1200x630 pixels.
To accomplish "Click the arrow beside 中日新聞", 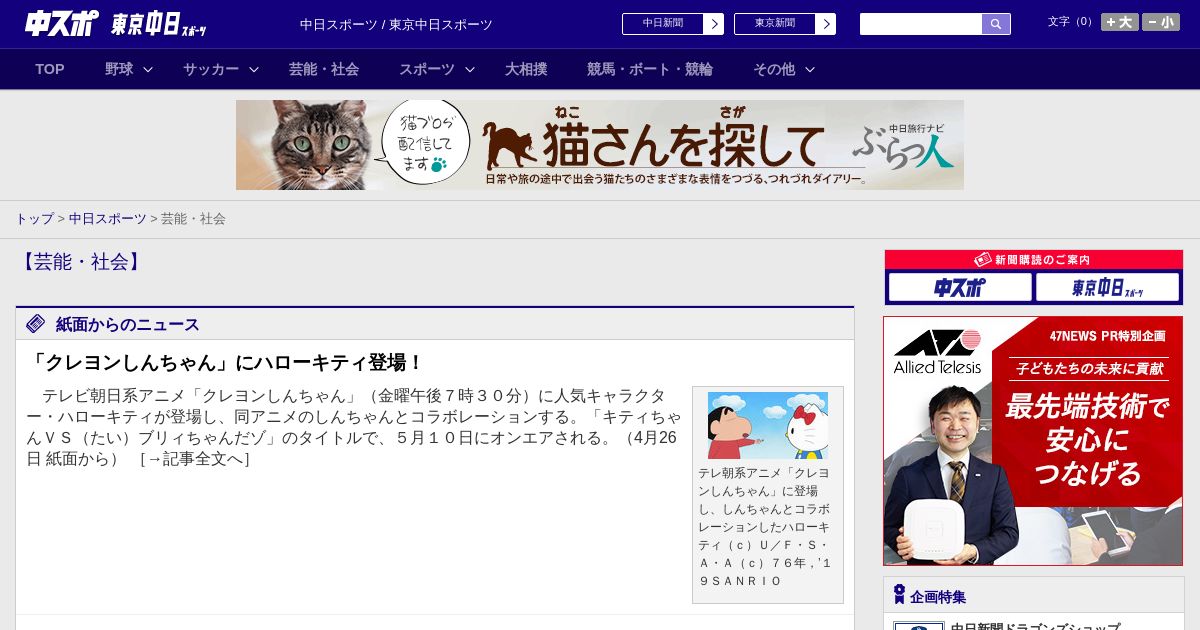I will [x=714, y=24].
